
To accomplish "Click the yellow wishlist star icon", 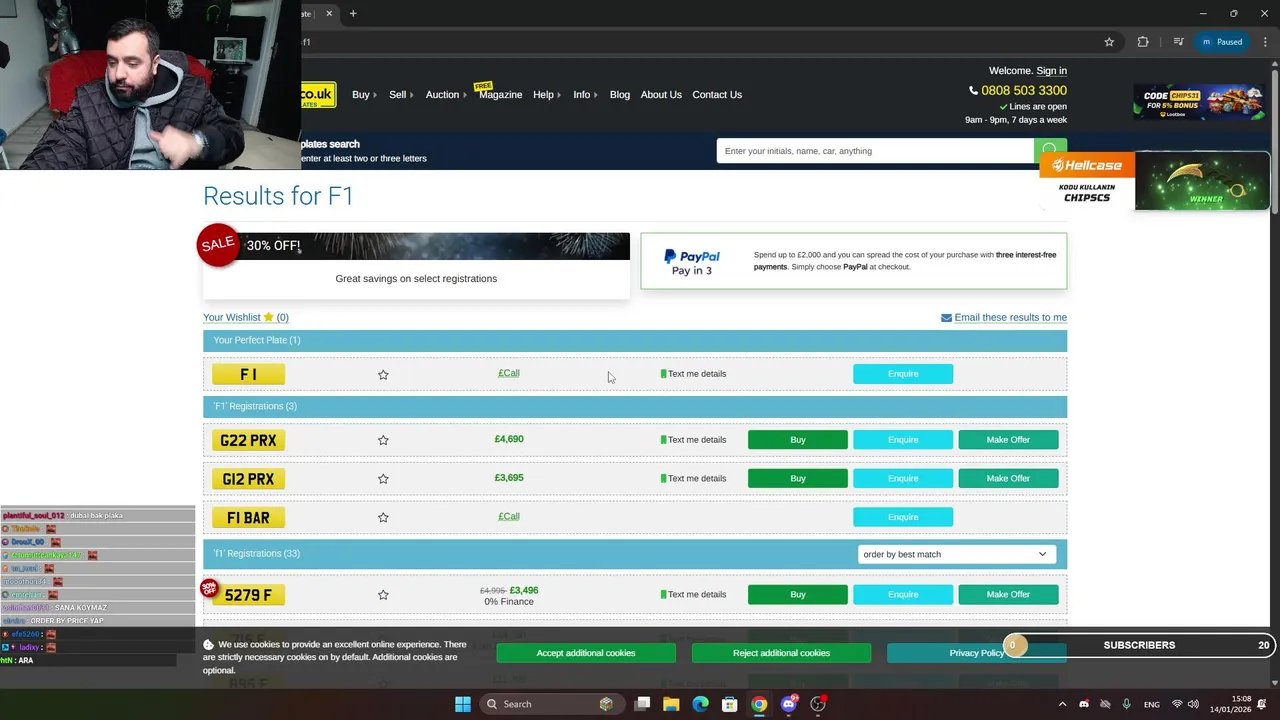I will [268, 317].
